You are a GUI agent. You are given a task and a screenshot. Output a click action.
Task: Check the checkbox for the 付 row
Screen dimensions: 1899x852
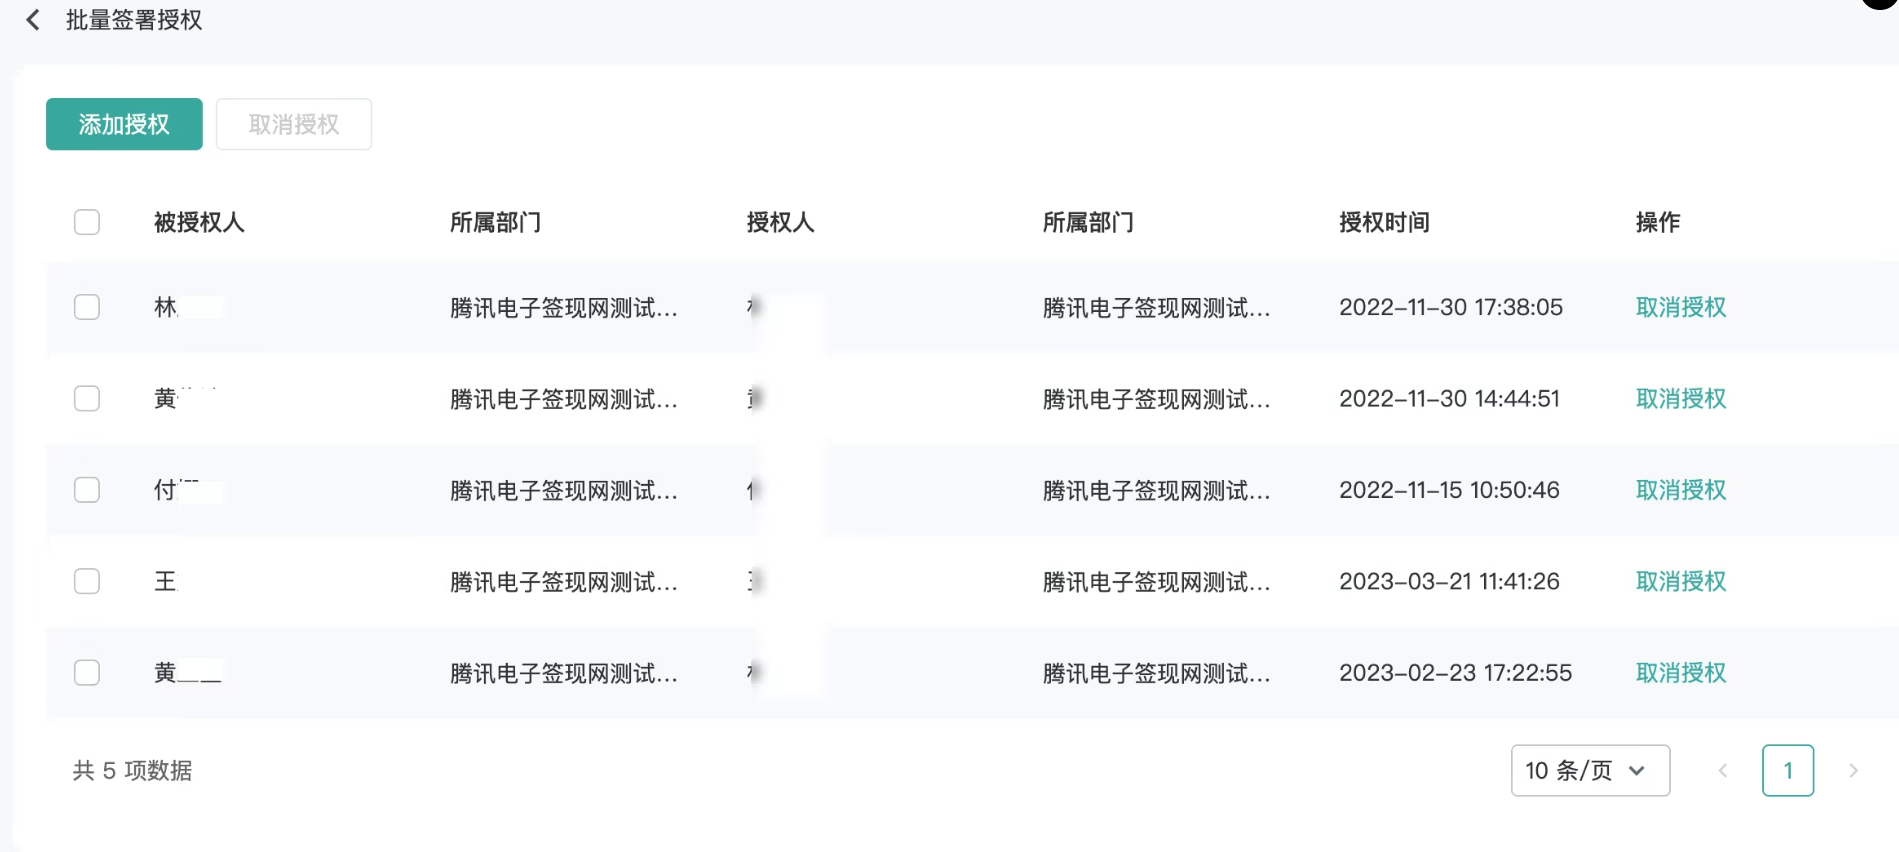86,490
